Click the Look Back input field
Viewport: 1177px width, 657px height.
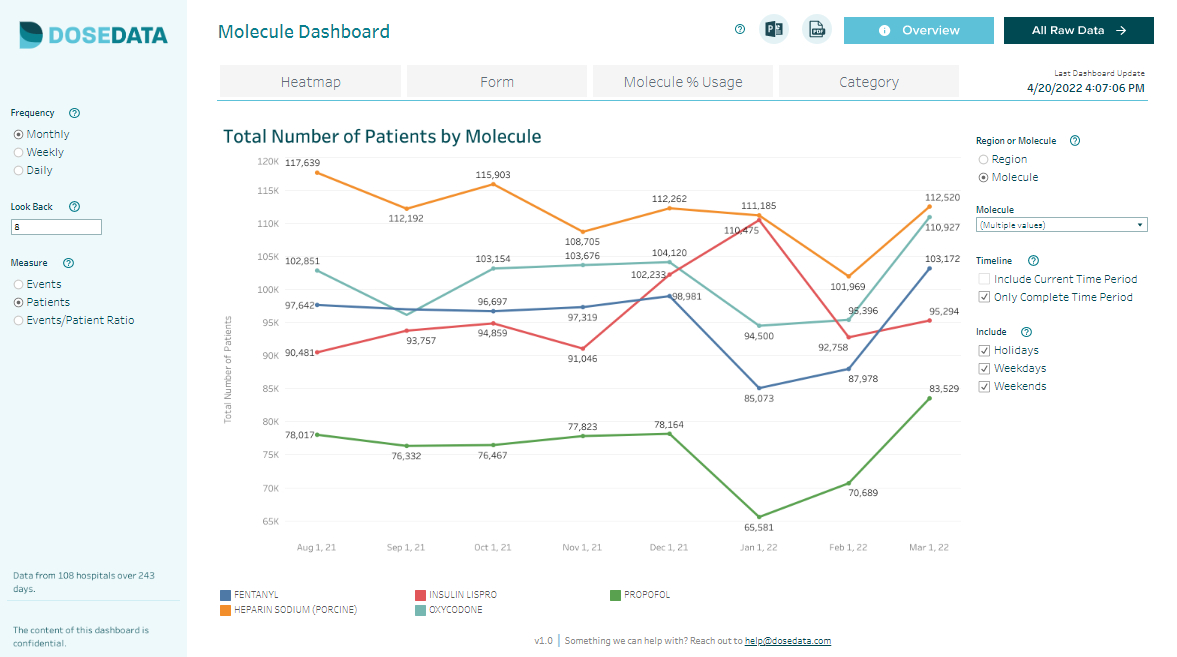pos(56,227)
